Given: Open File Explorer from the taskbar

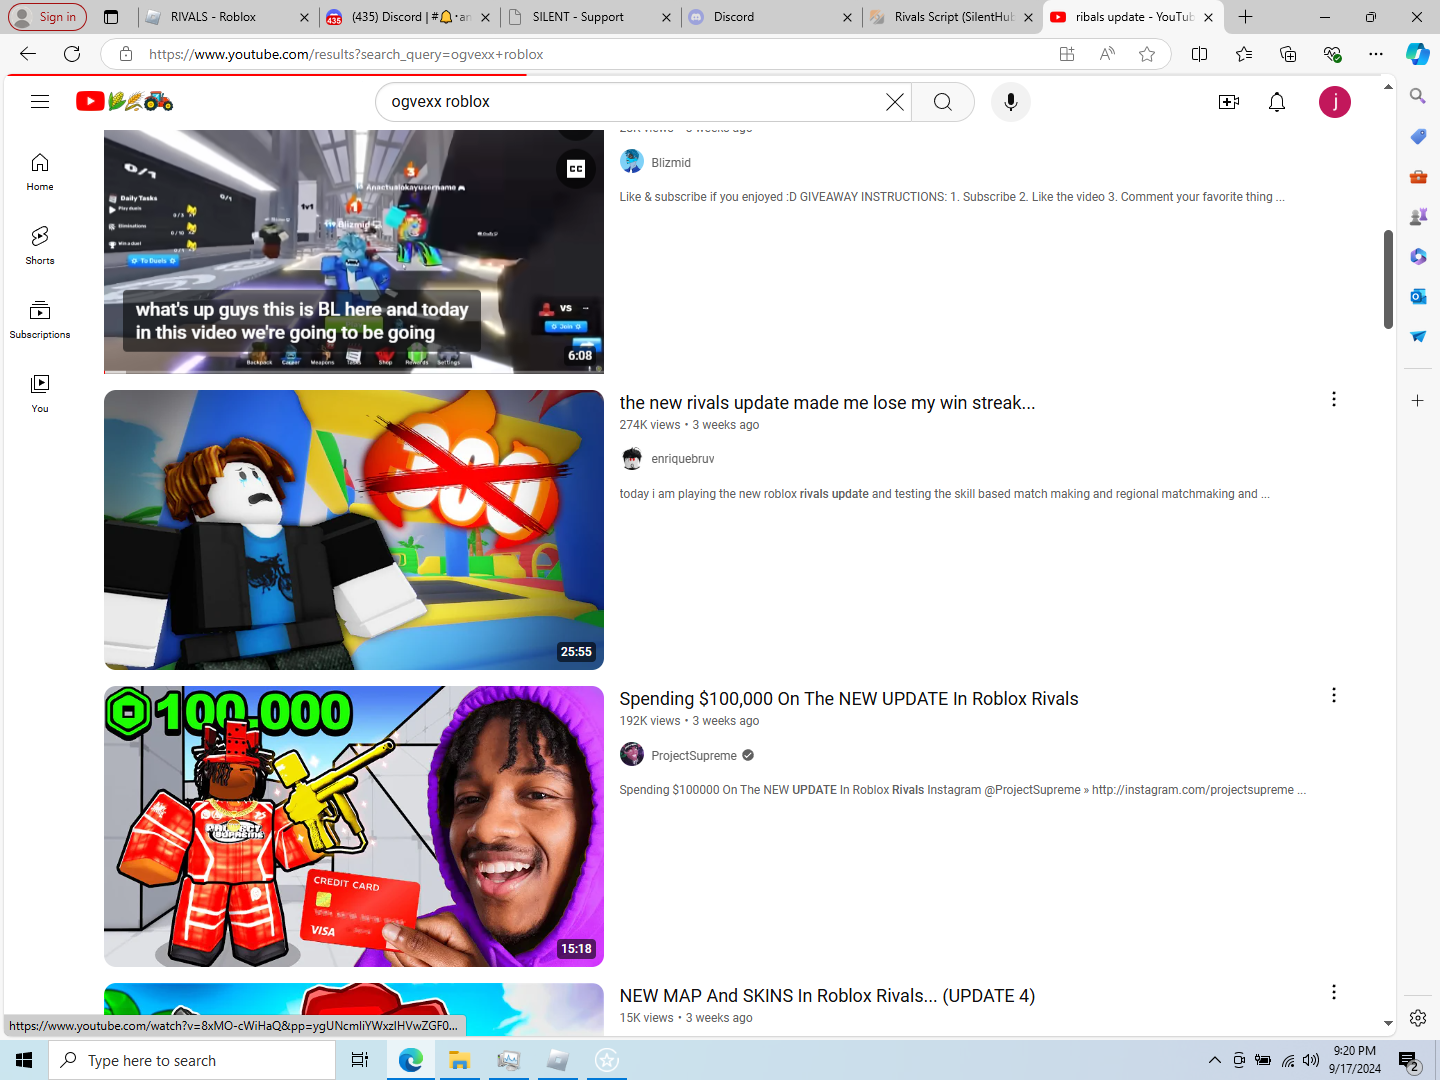Looking at the screenshot, I should click(x=459, y=1060).
